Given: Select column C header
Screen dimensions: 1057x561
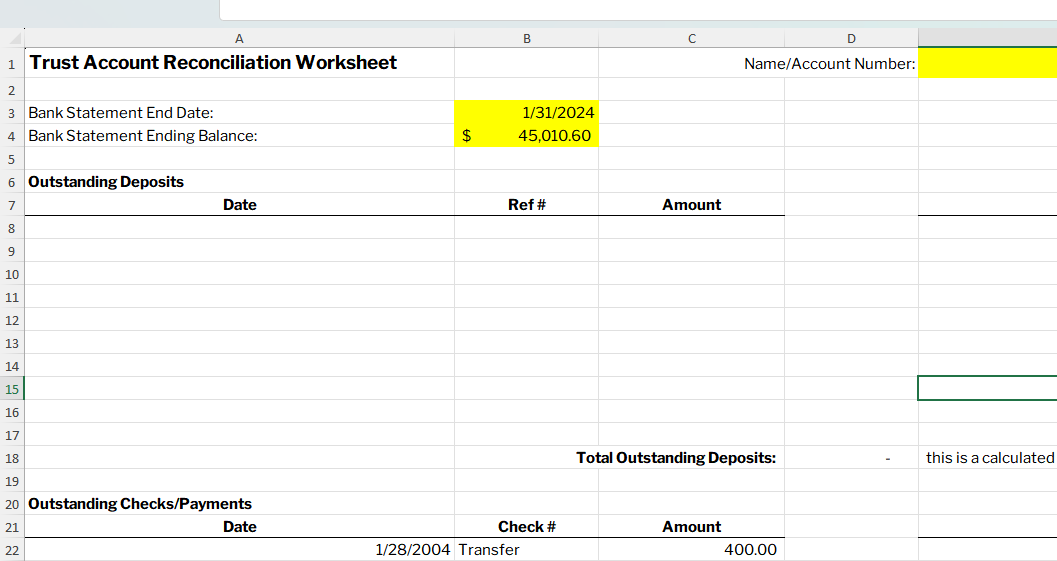Looking at the screenshot, I should (691, 39).
